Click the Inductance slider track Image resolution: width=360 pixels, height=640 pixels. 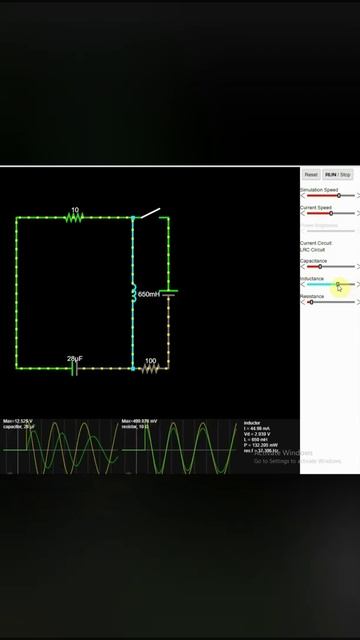(x=331, y=284)
